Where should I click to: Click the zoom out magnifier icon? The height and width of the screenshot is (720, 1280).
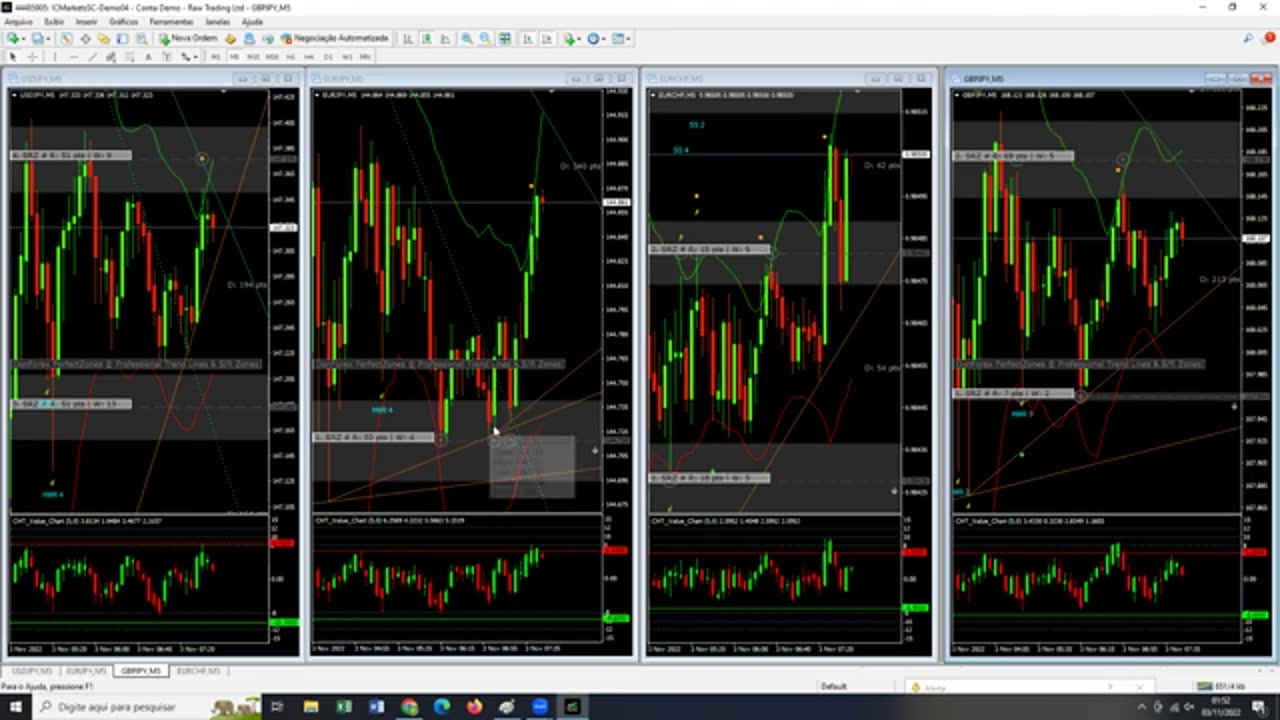485,38
